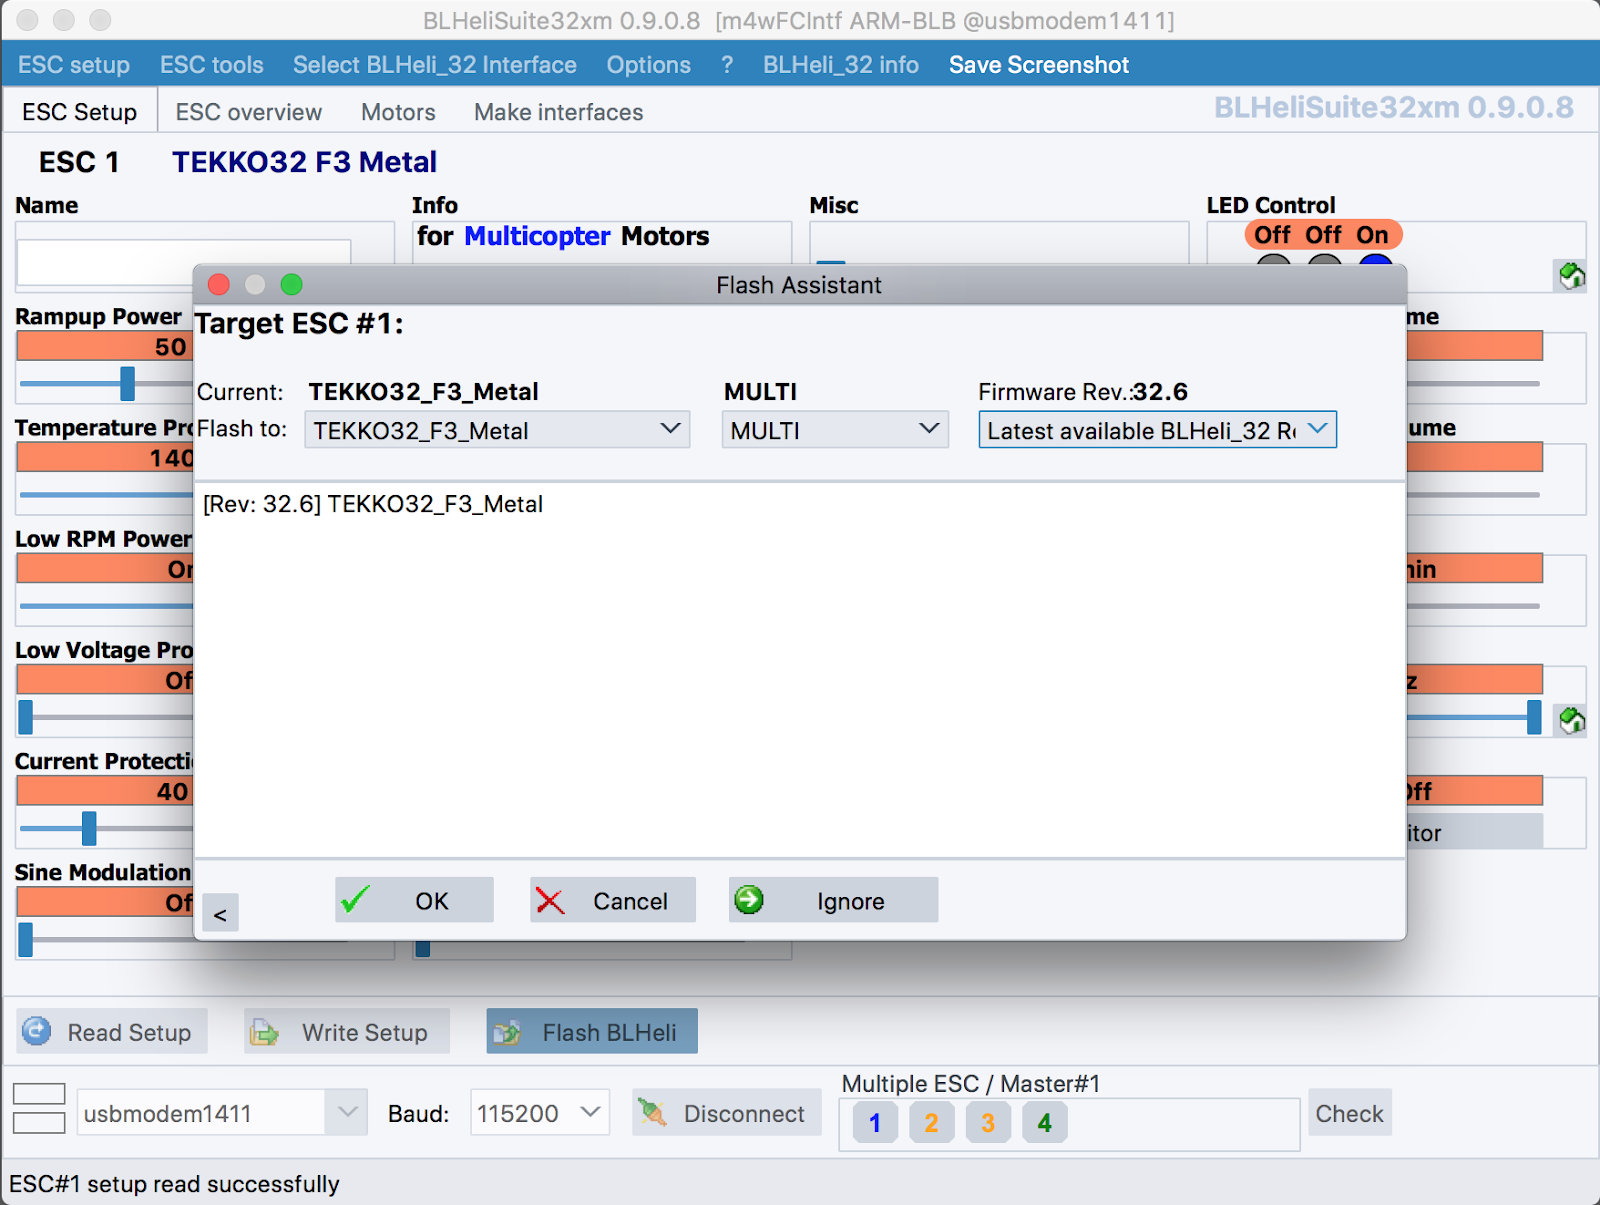Click the Current Protection slider handle

89,828
